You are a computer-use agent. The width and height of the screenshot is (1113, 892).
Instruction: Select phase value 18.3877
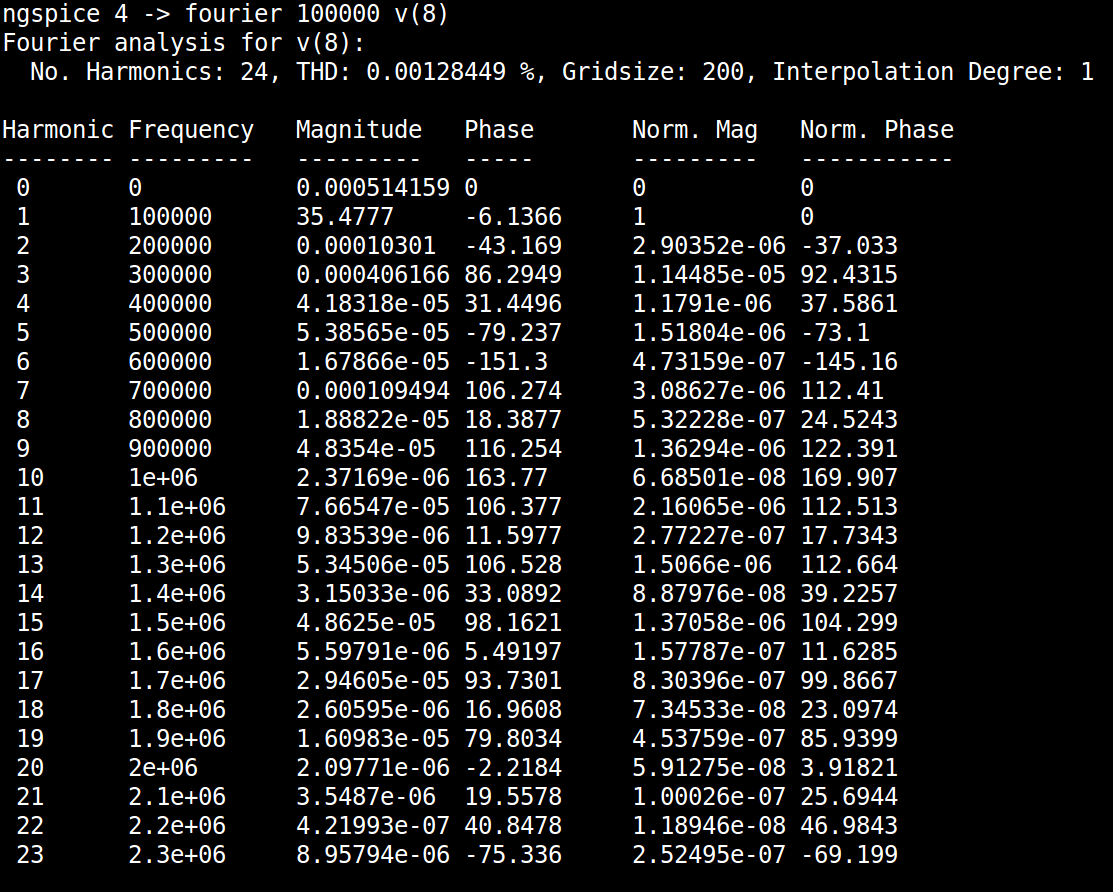pyautogui.click(x=512, y=420)
